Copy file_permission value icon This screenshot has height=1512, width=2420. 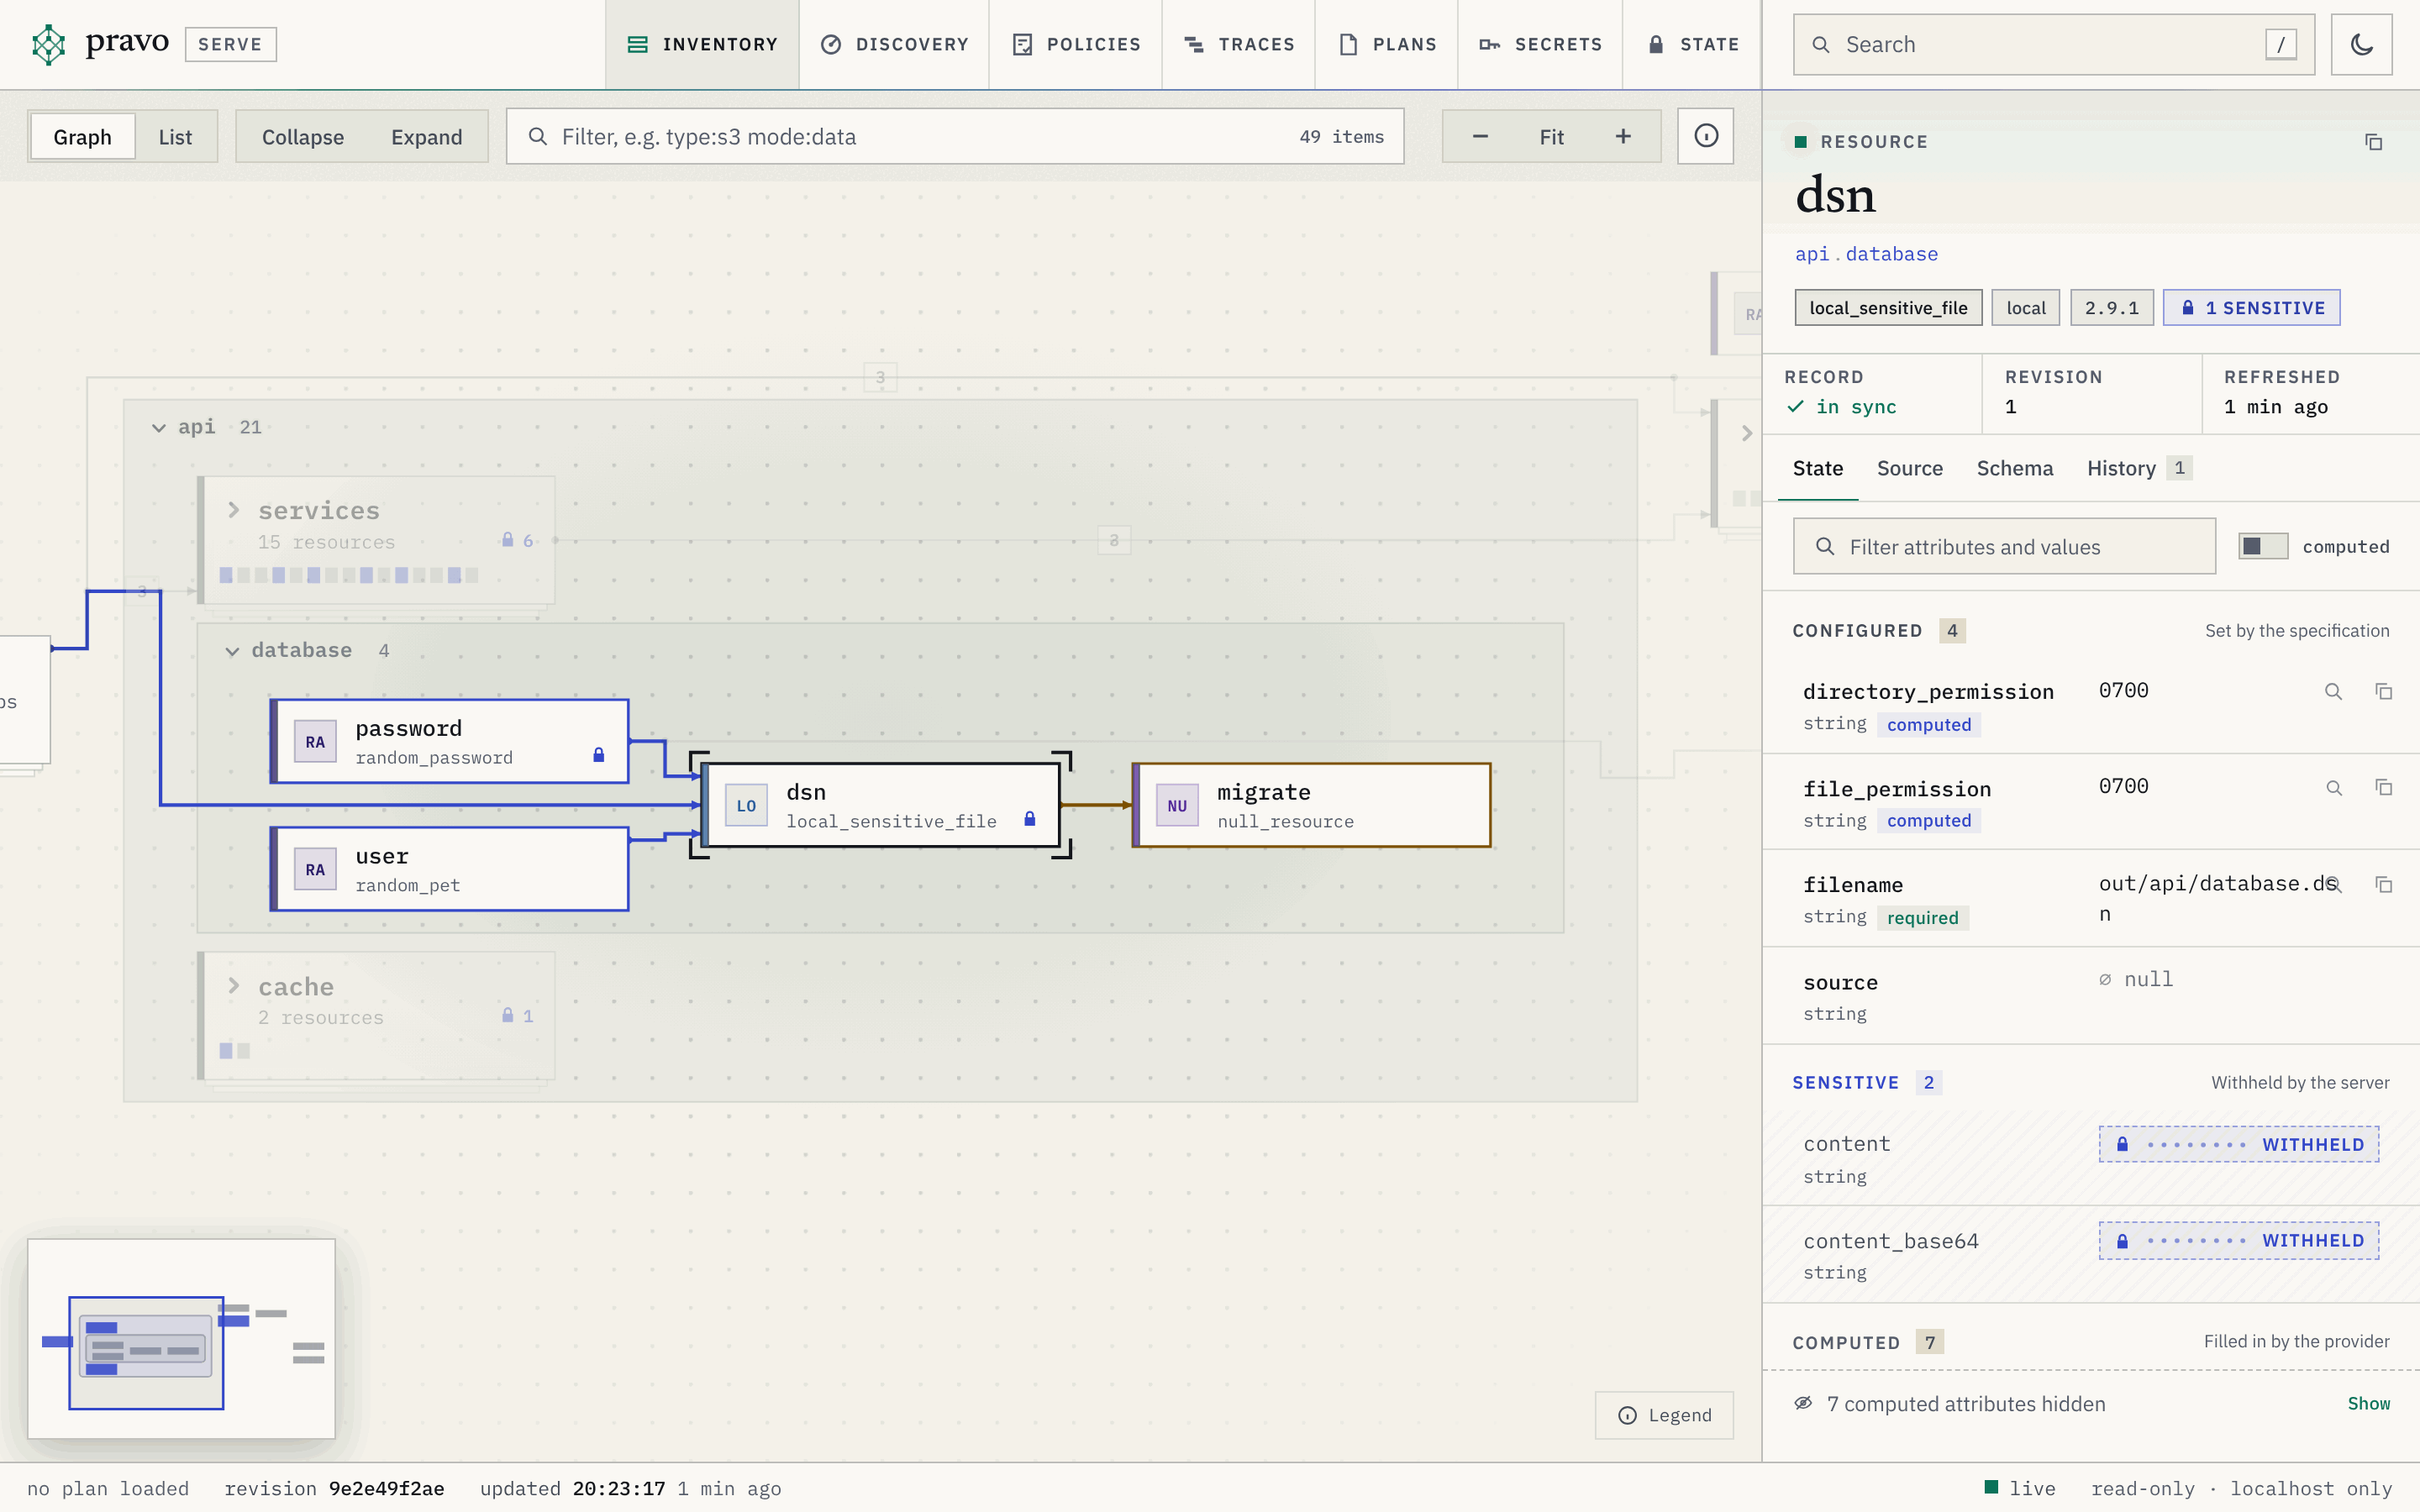coord(2384,788)
